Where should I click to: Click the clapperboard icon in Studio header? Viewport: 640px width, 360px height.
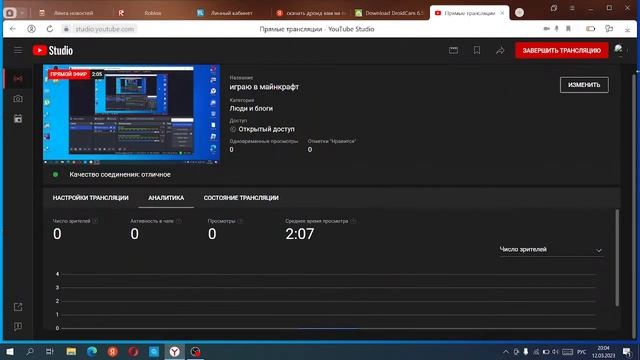click(453, 50)
